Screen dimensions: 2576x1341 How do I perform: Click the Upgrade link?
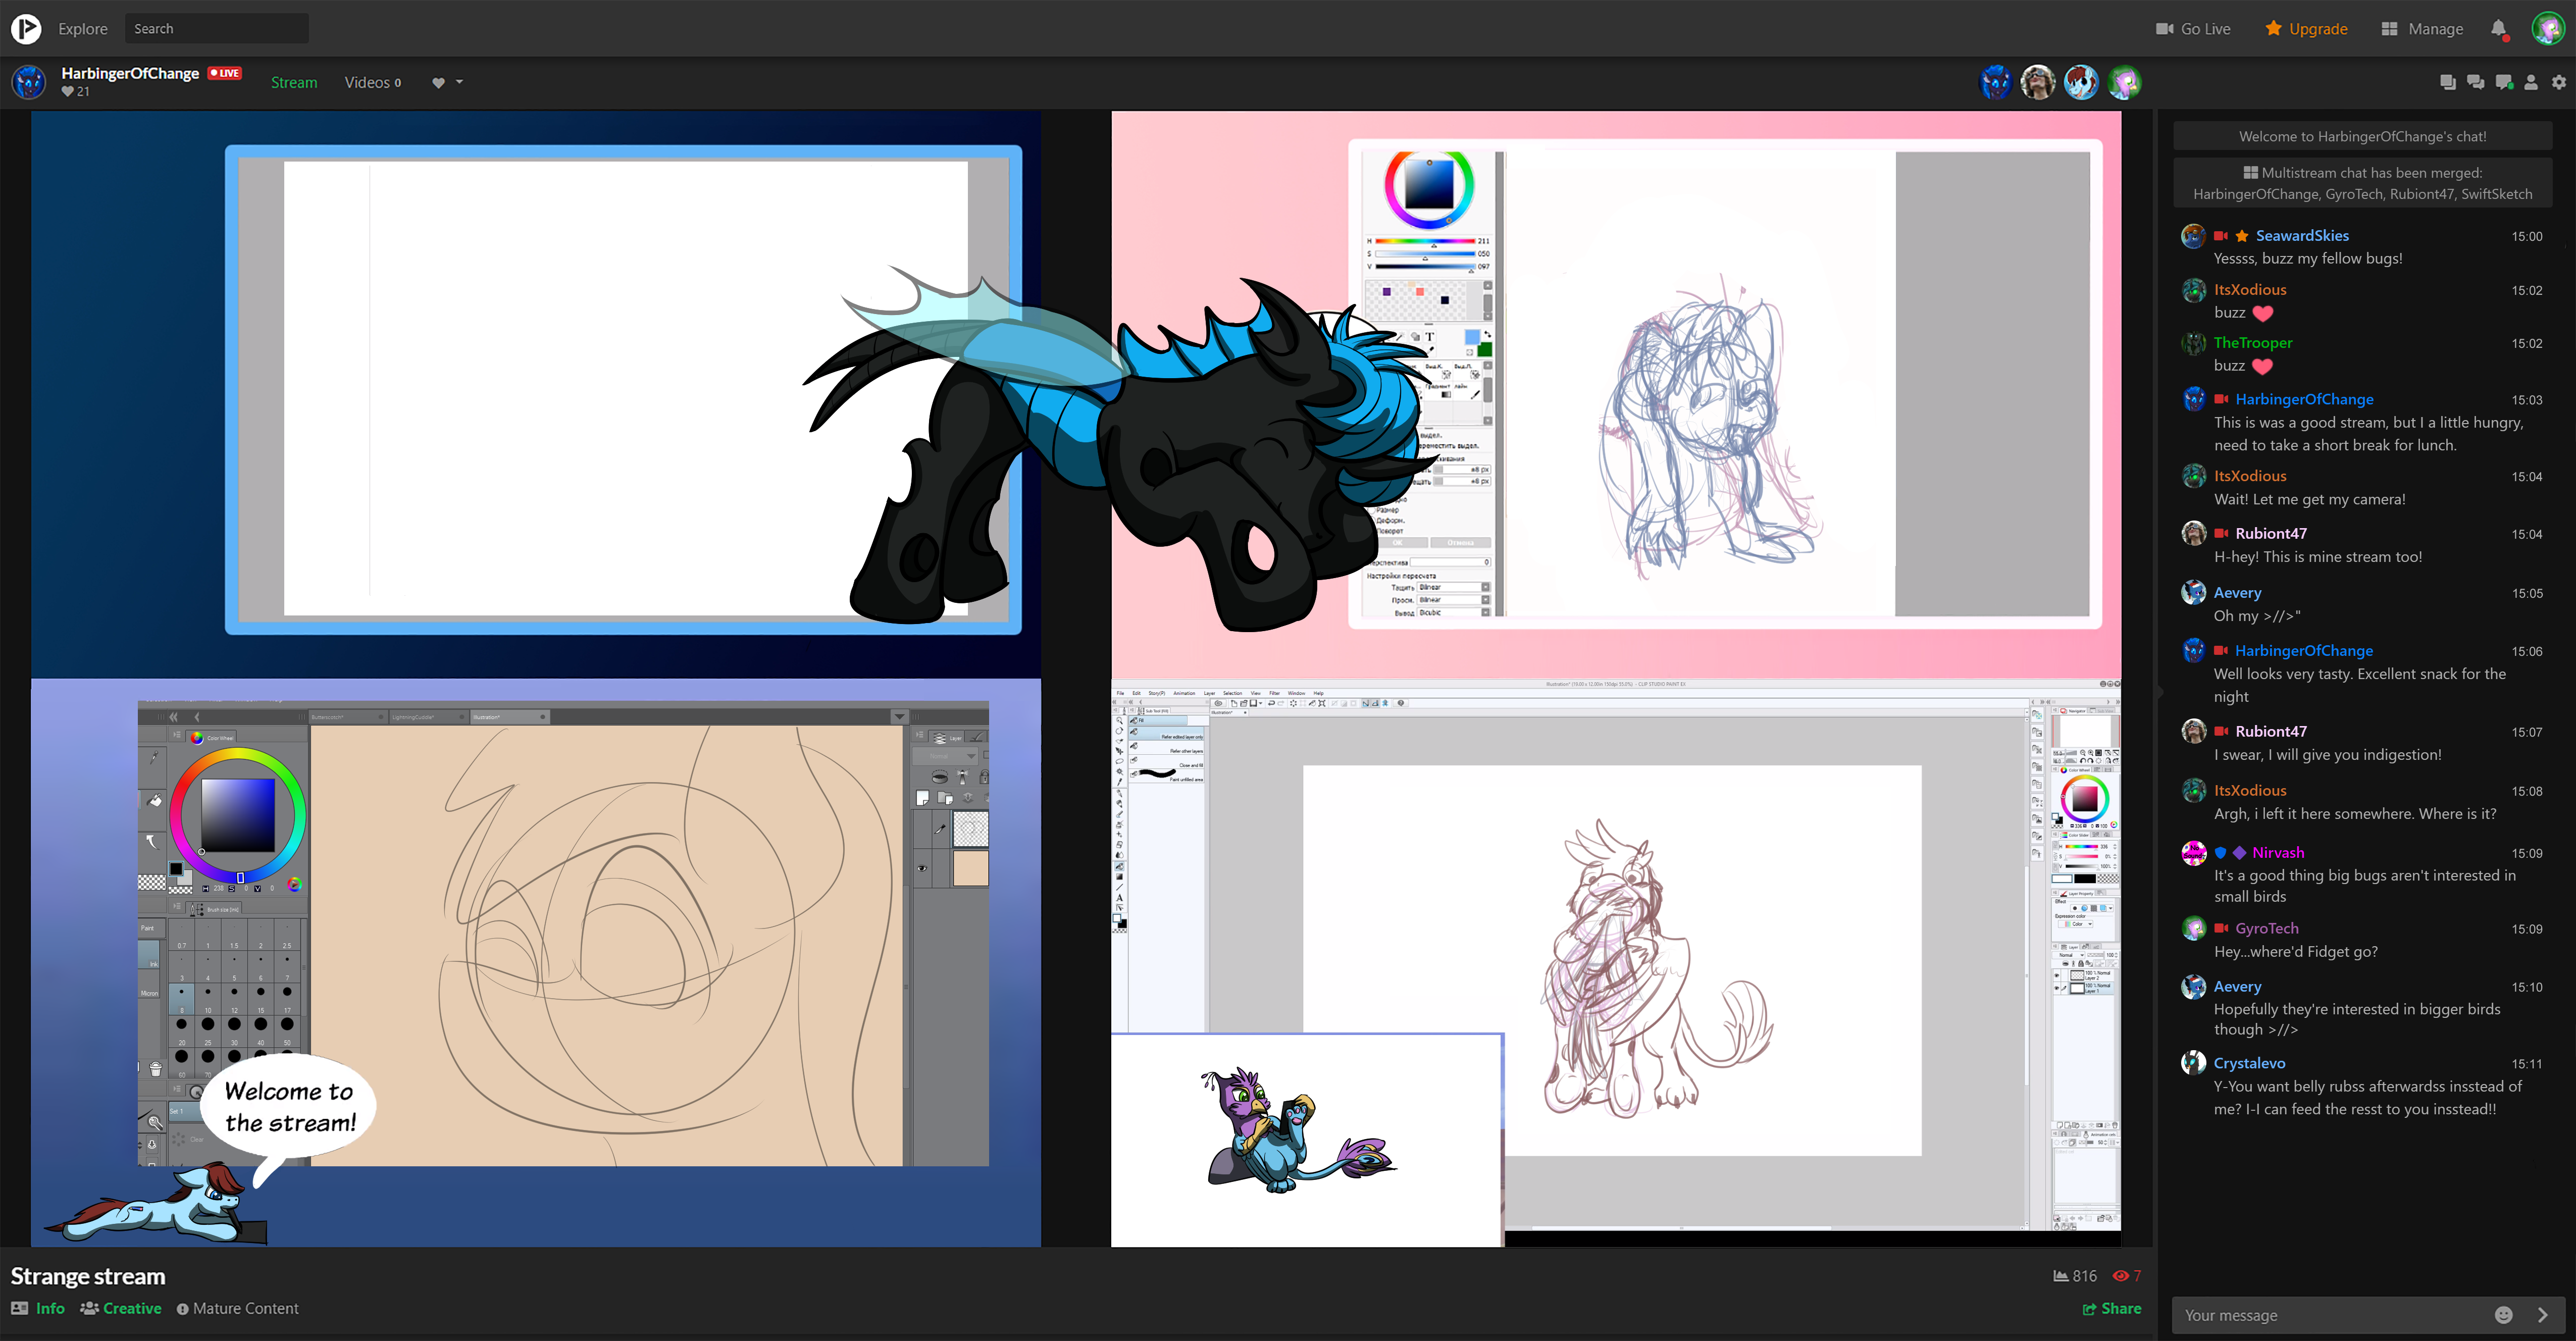(2306, 28)
